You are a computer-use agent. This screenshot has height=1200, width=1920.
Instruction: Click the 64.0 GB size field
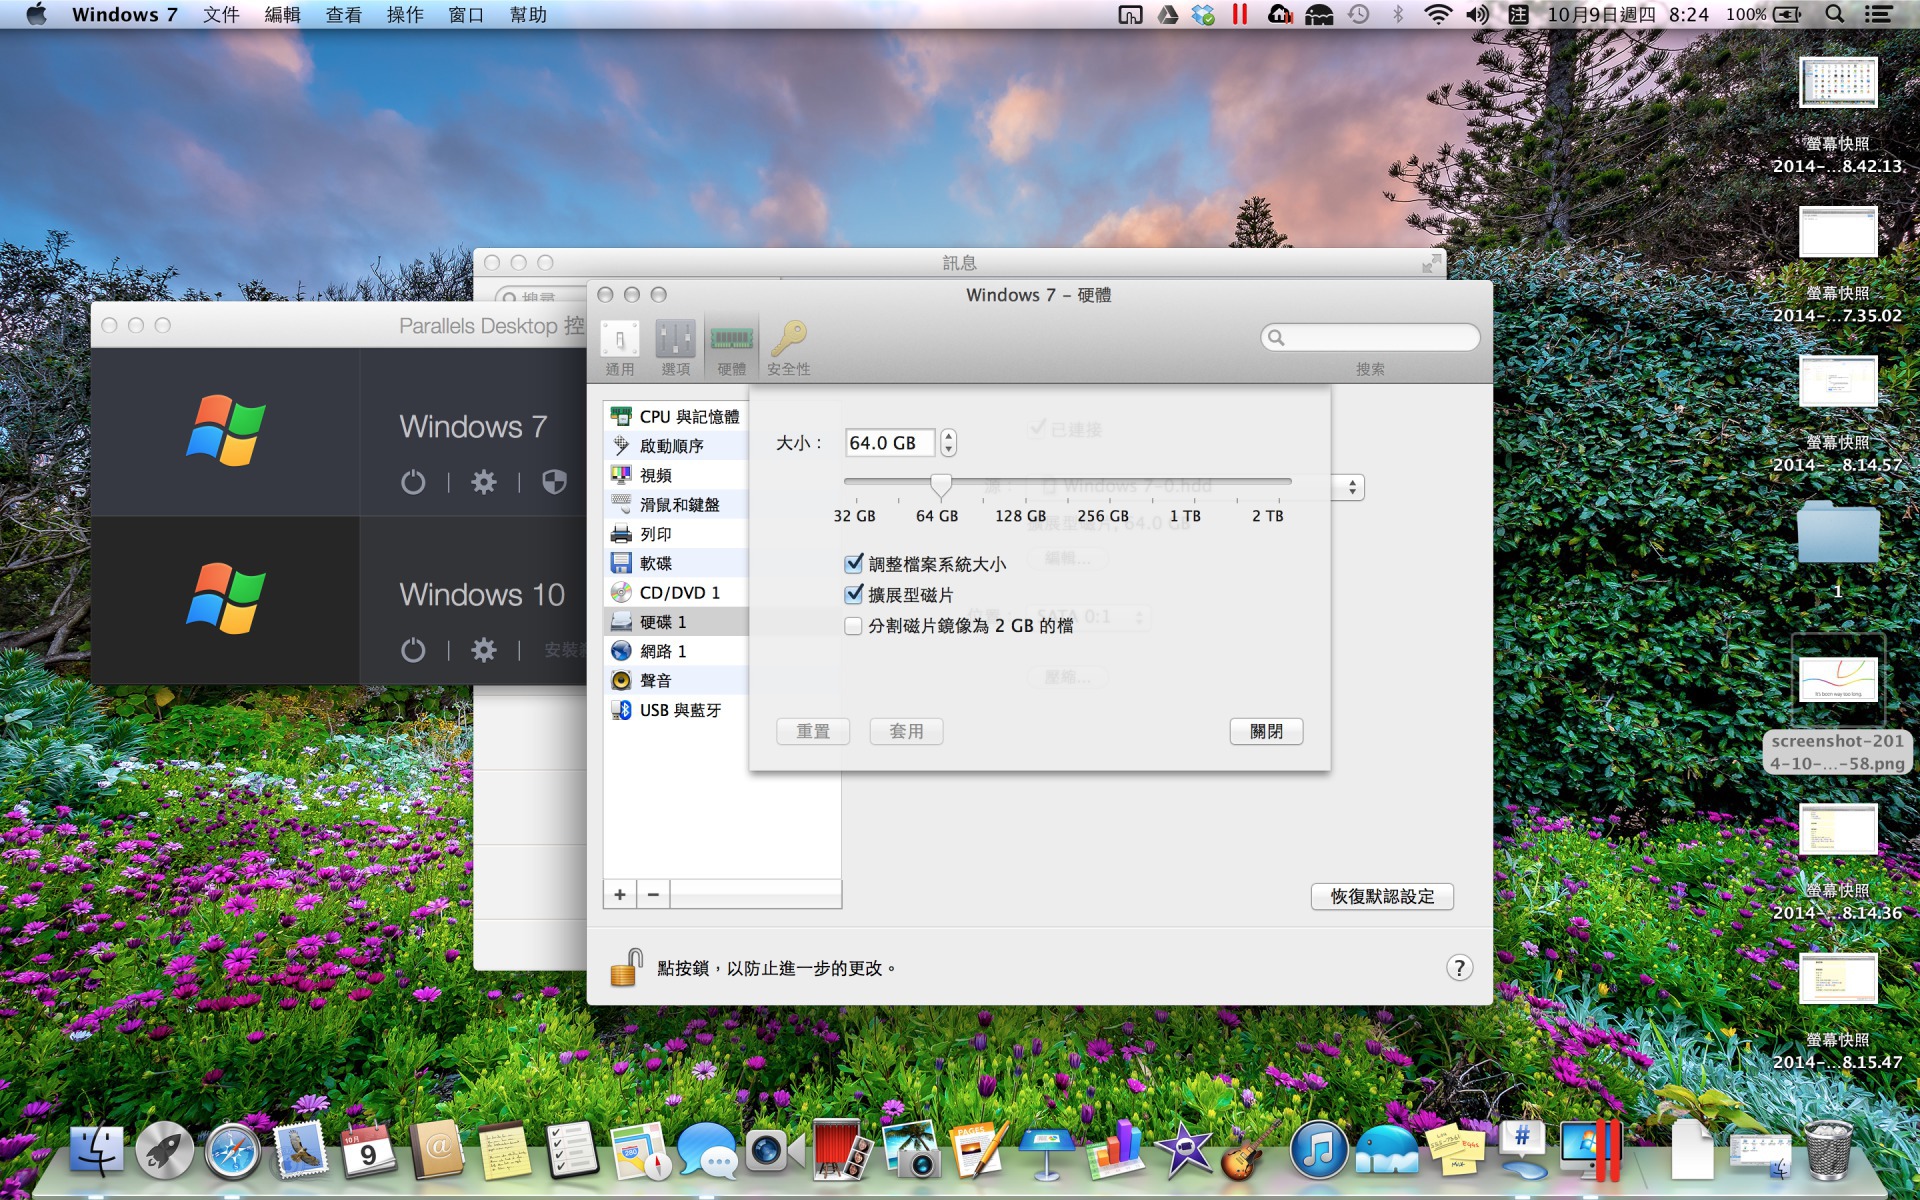coord(890,442)
